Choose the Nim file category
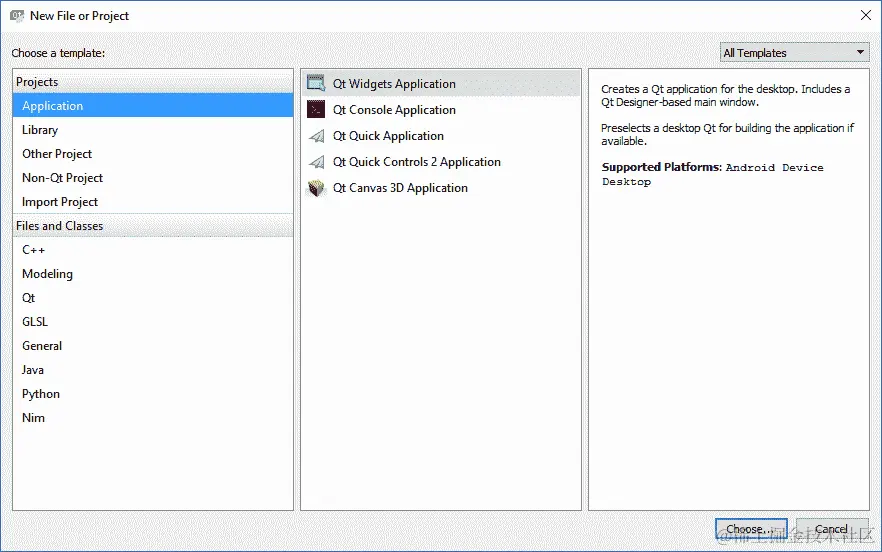The width and height of the screenshot is (882, 552). coord(153,418)
